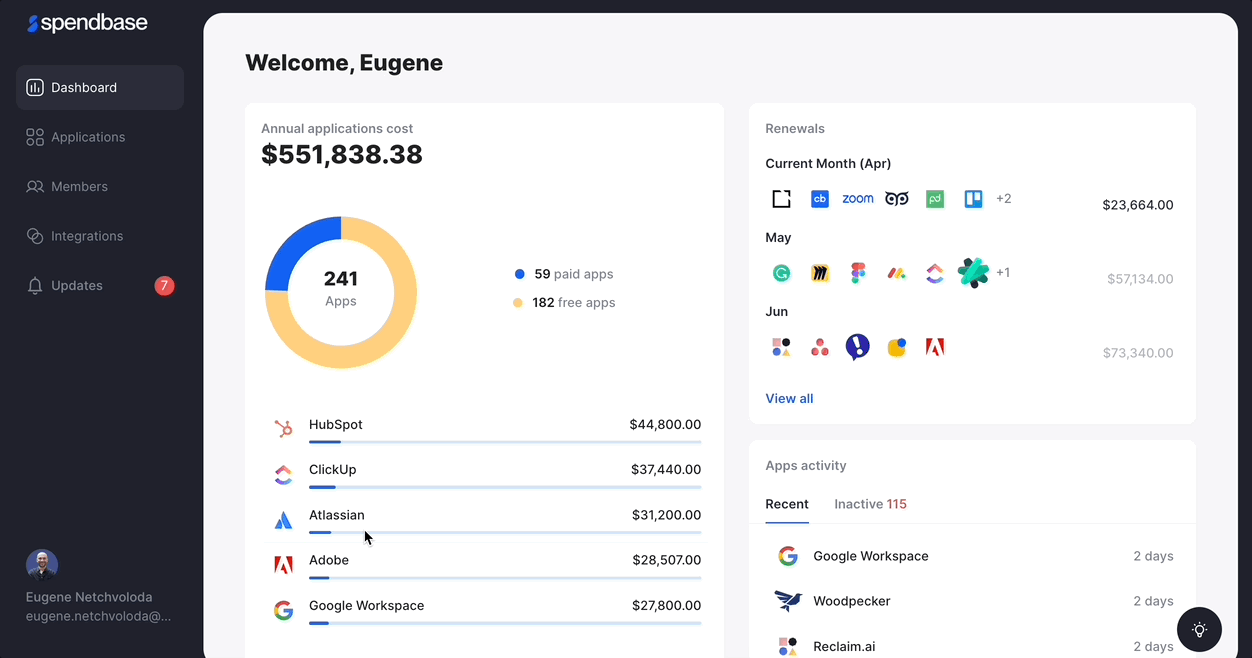This screenshot has width=1252, height=658.
Task: Click the Figma icon in May renewals
Action: click(x=858, y=273)
